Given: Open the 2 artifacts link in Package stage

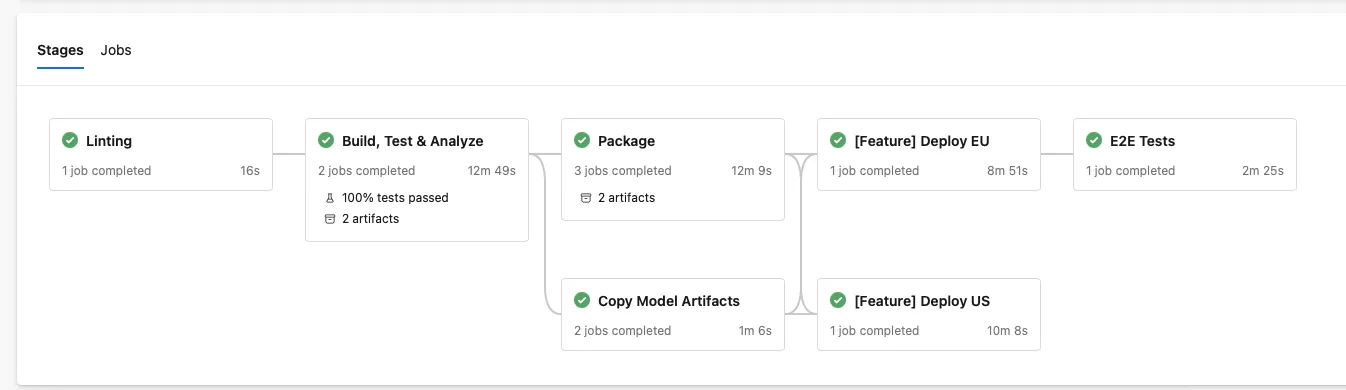Looking at the screenshot, I should pyautogui.click(x=627, y=198).
